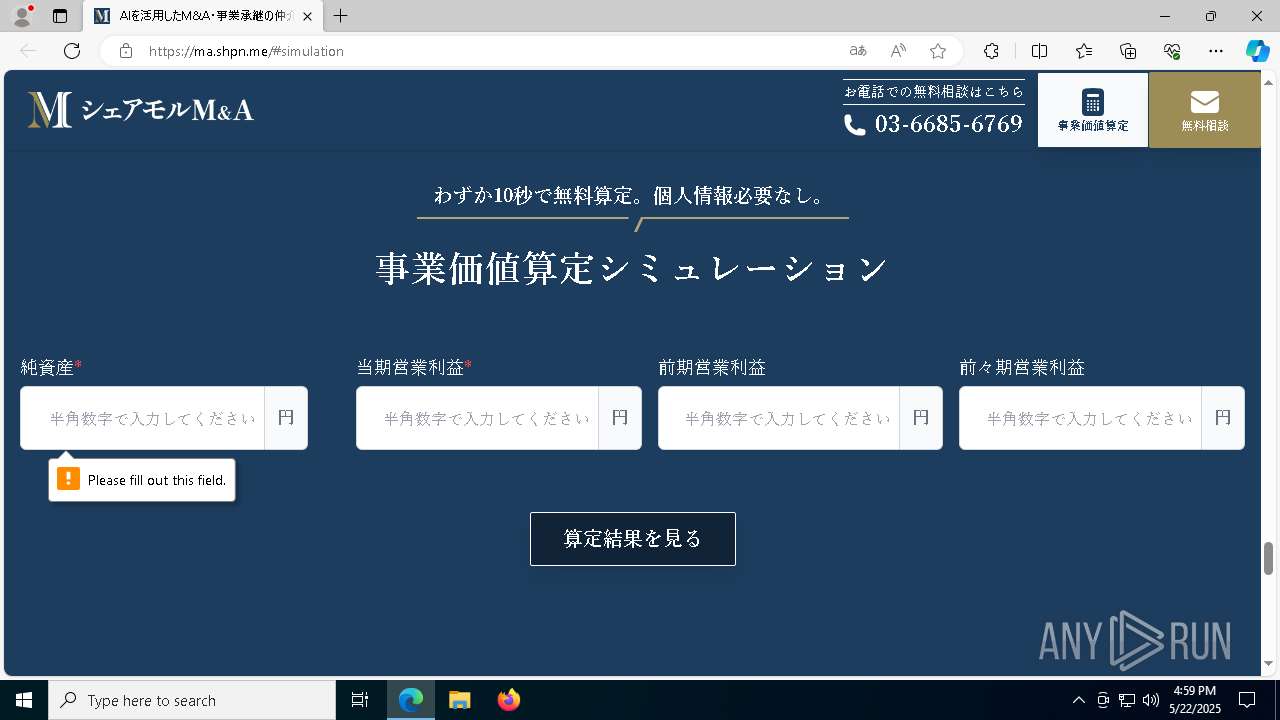Screen dimensions: 1280x720
Task: Open Settings and more menu
Action: pos(1216,51)
